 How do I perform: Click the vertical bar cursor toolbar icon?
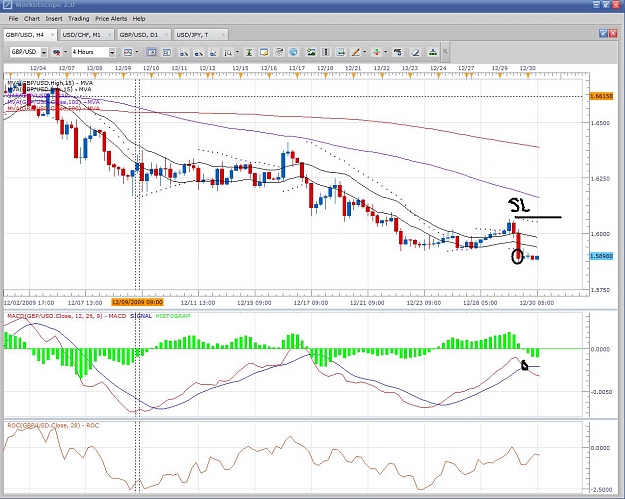pyautogui.click(x=326, y=52)
